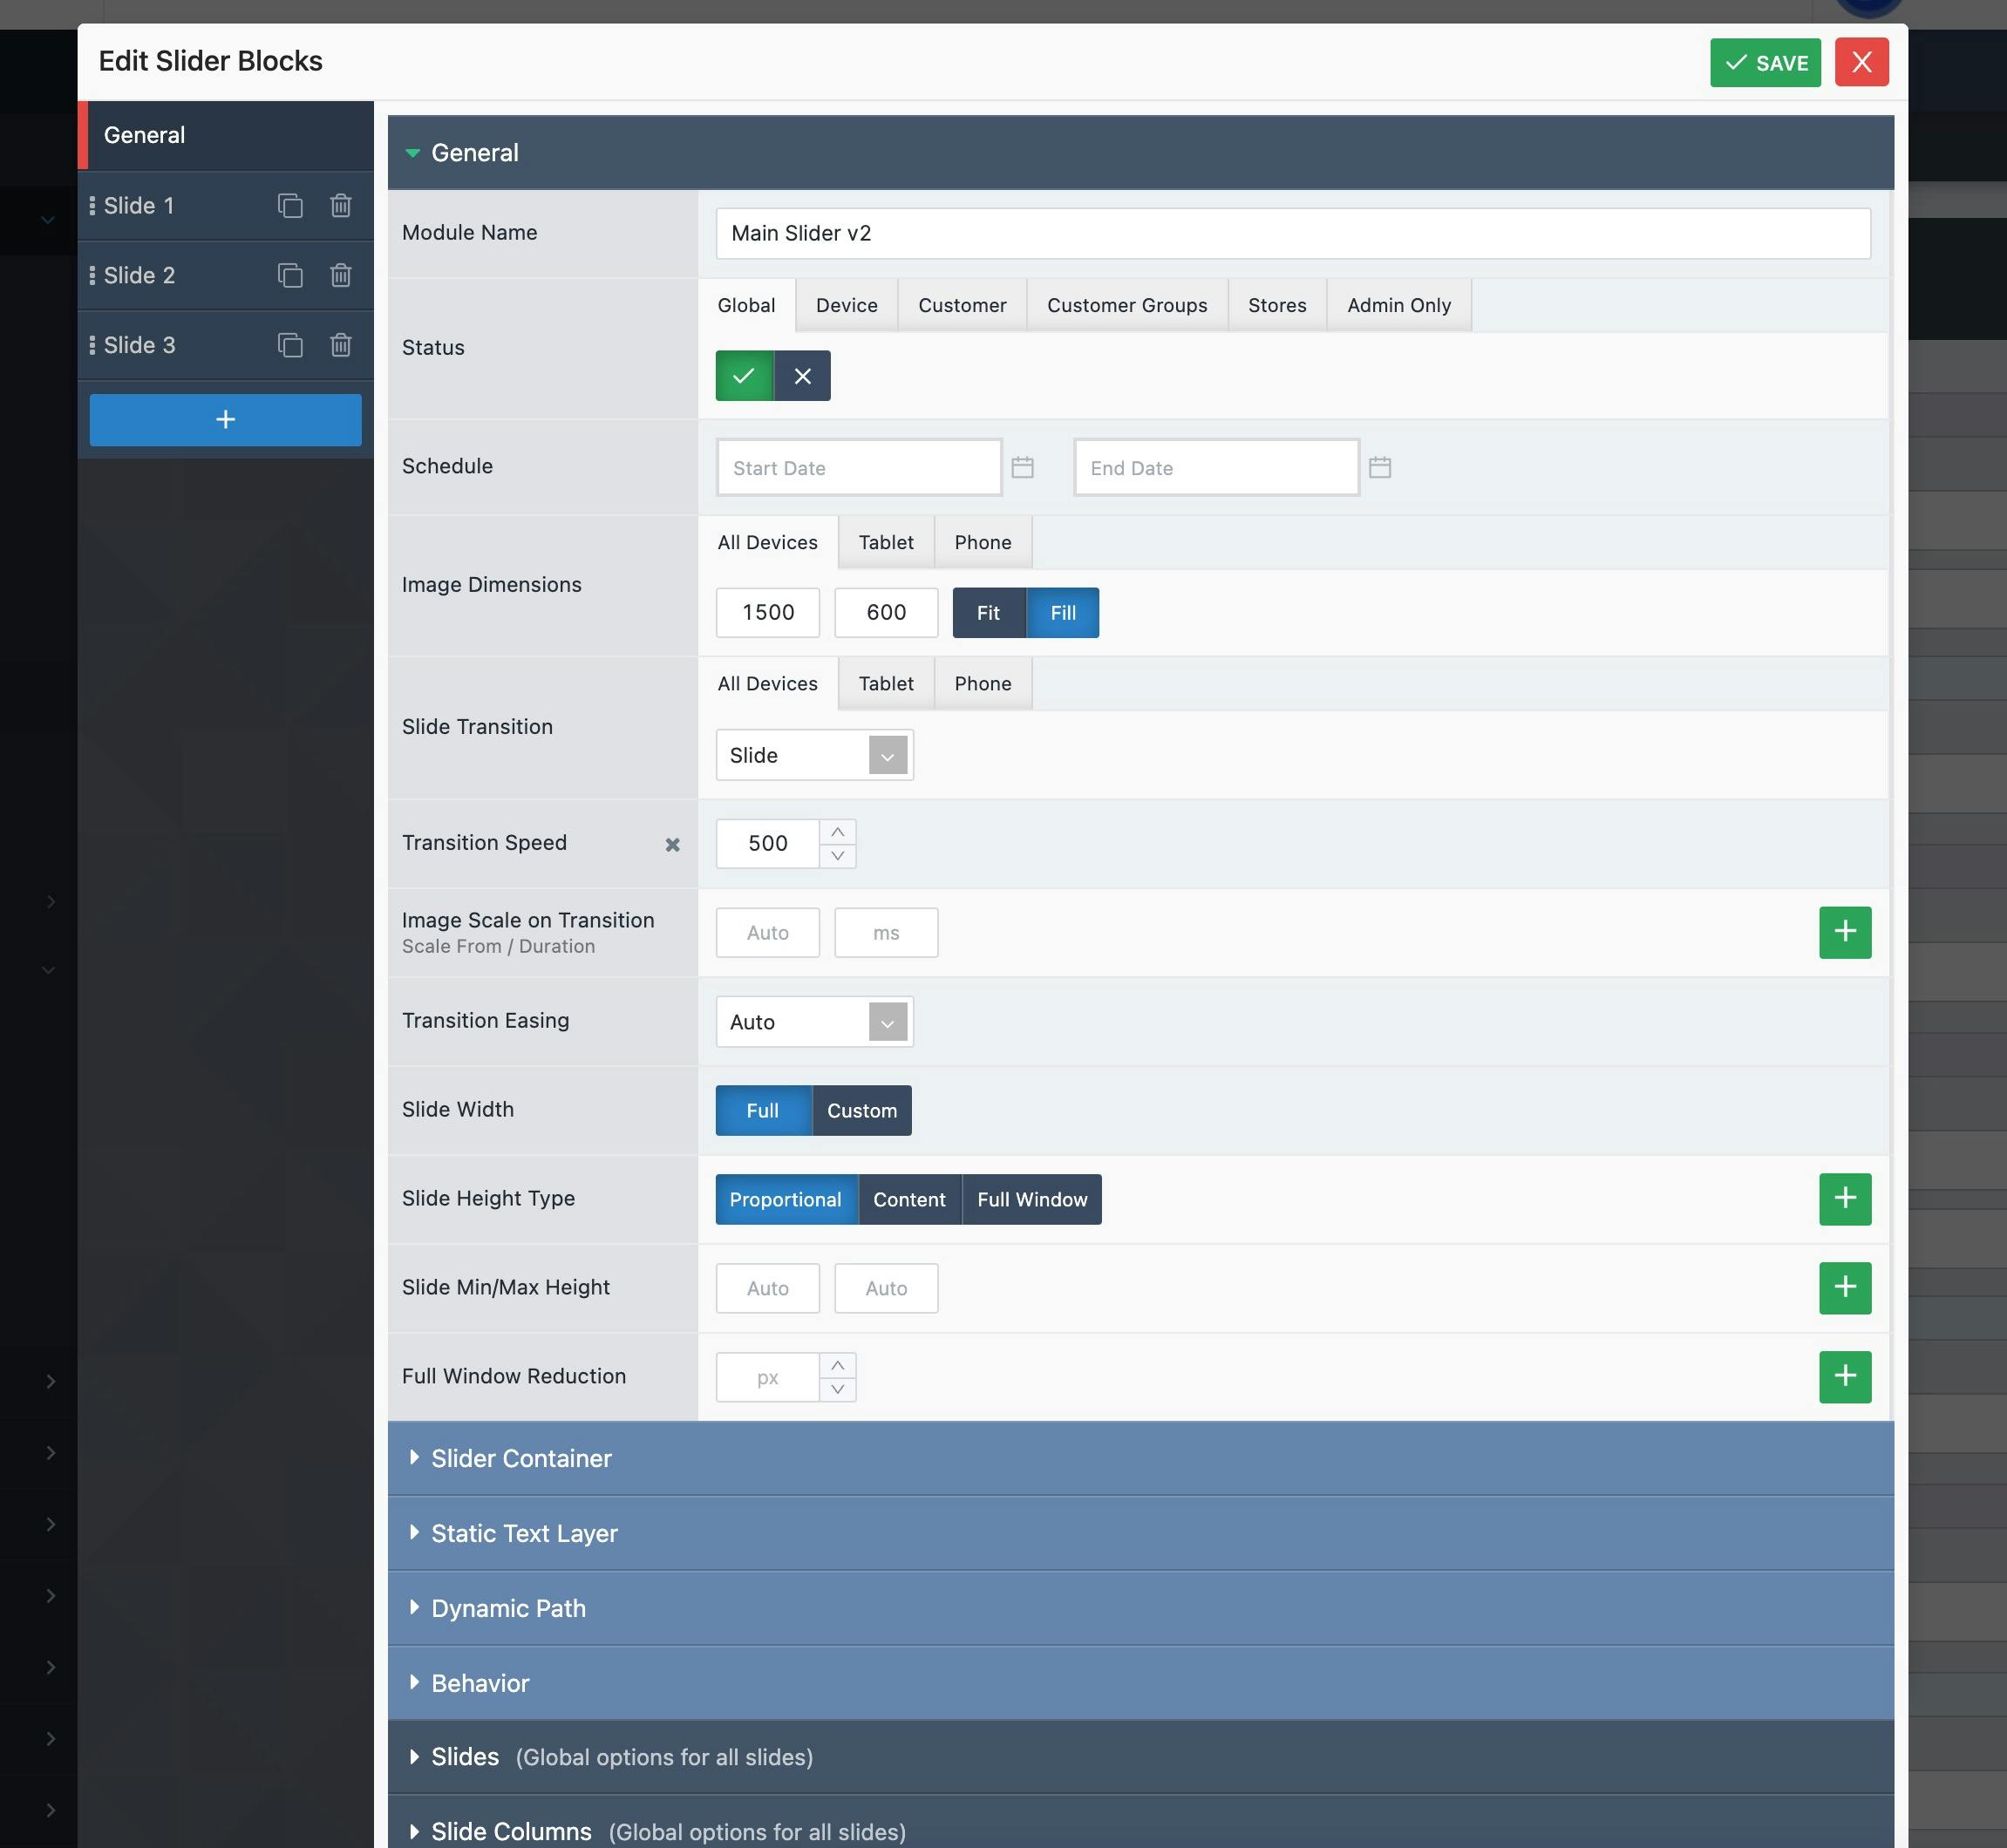Click the copy icon for Slide 3

[289, 344]
